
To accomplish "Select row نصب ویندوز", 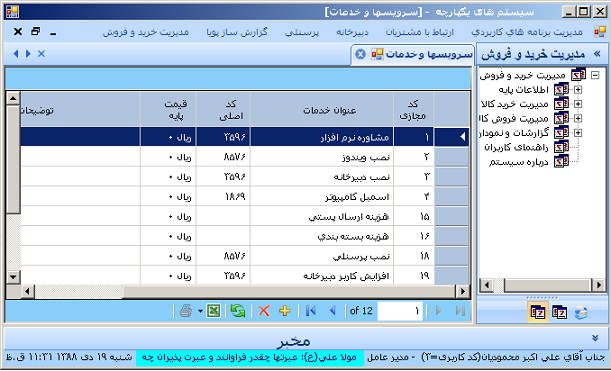I will click(x=245, y=157).
